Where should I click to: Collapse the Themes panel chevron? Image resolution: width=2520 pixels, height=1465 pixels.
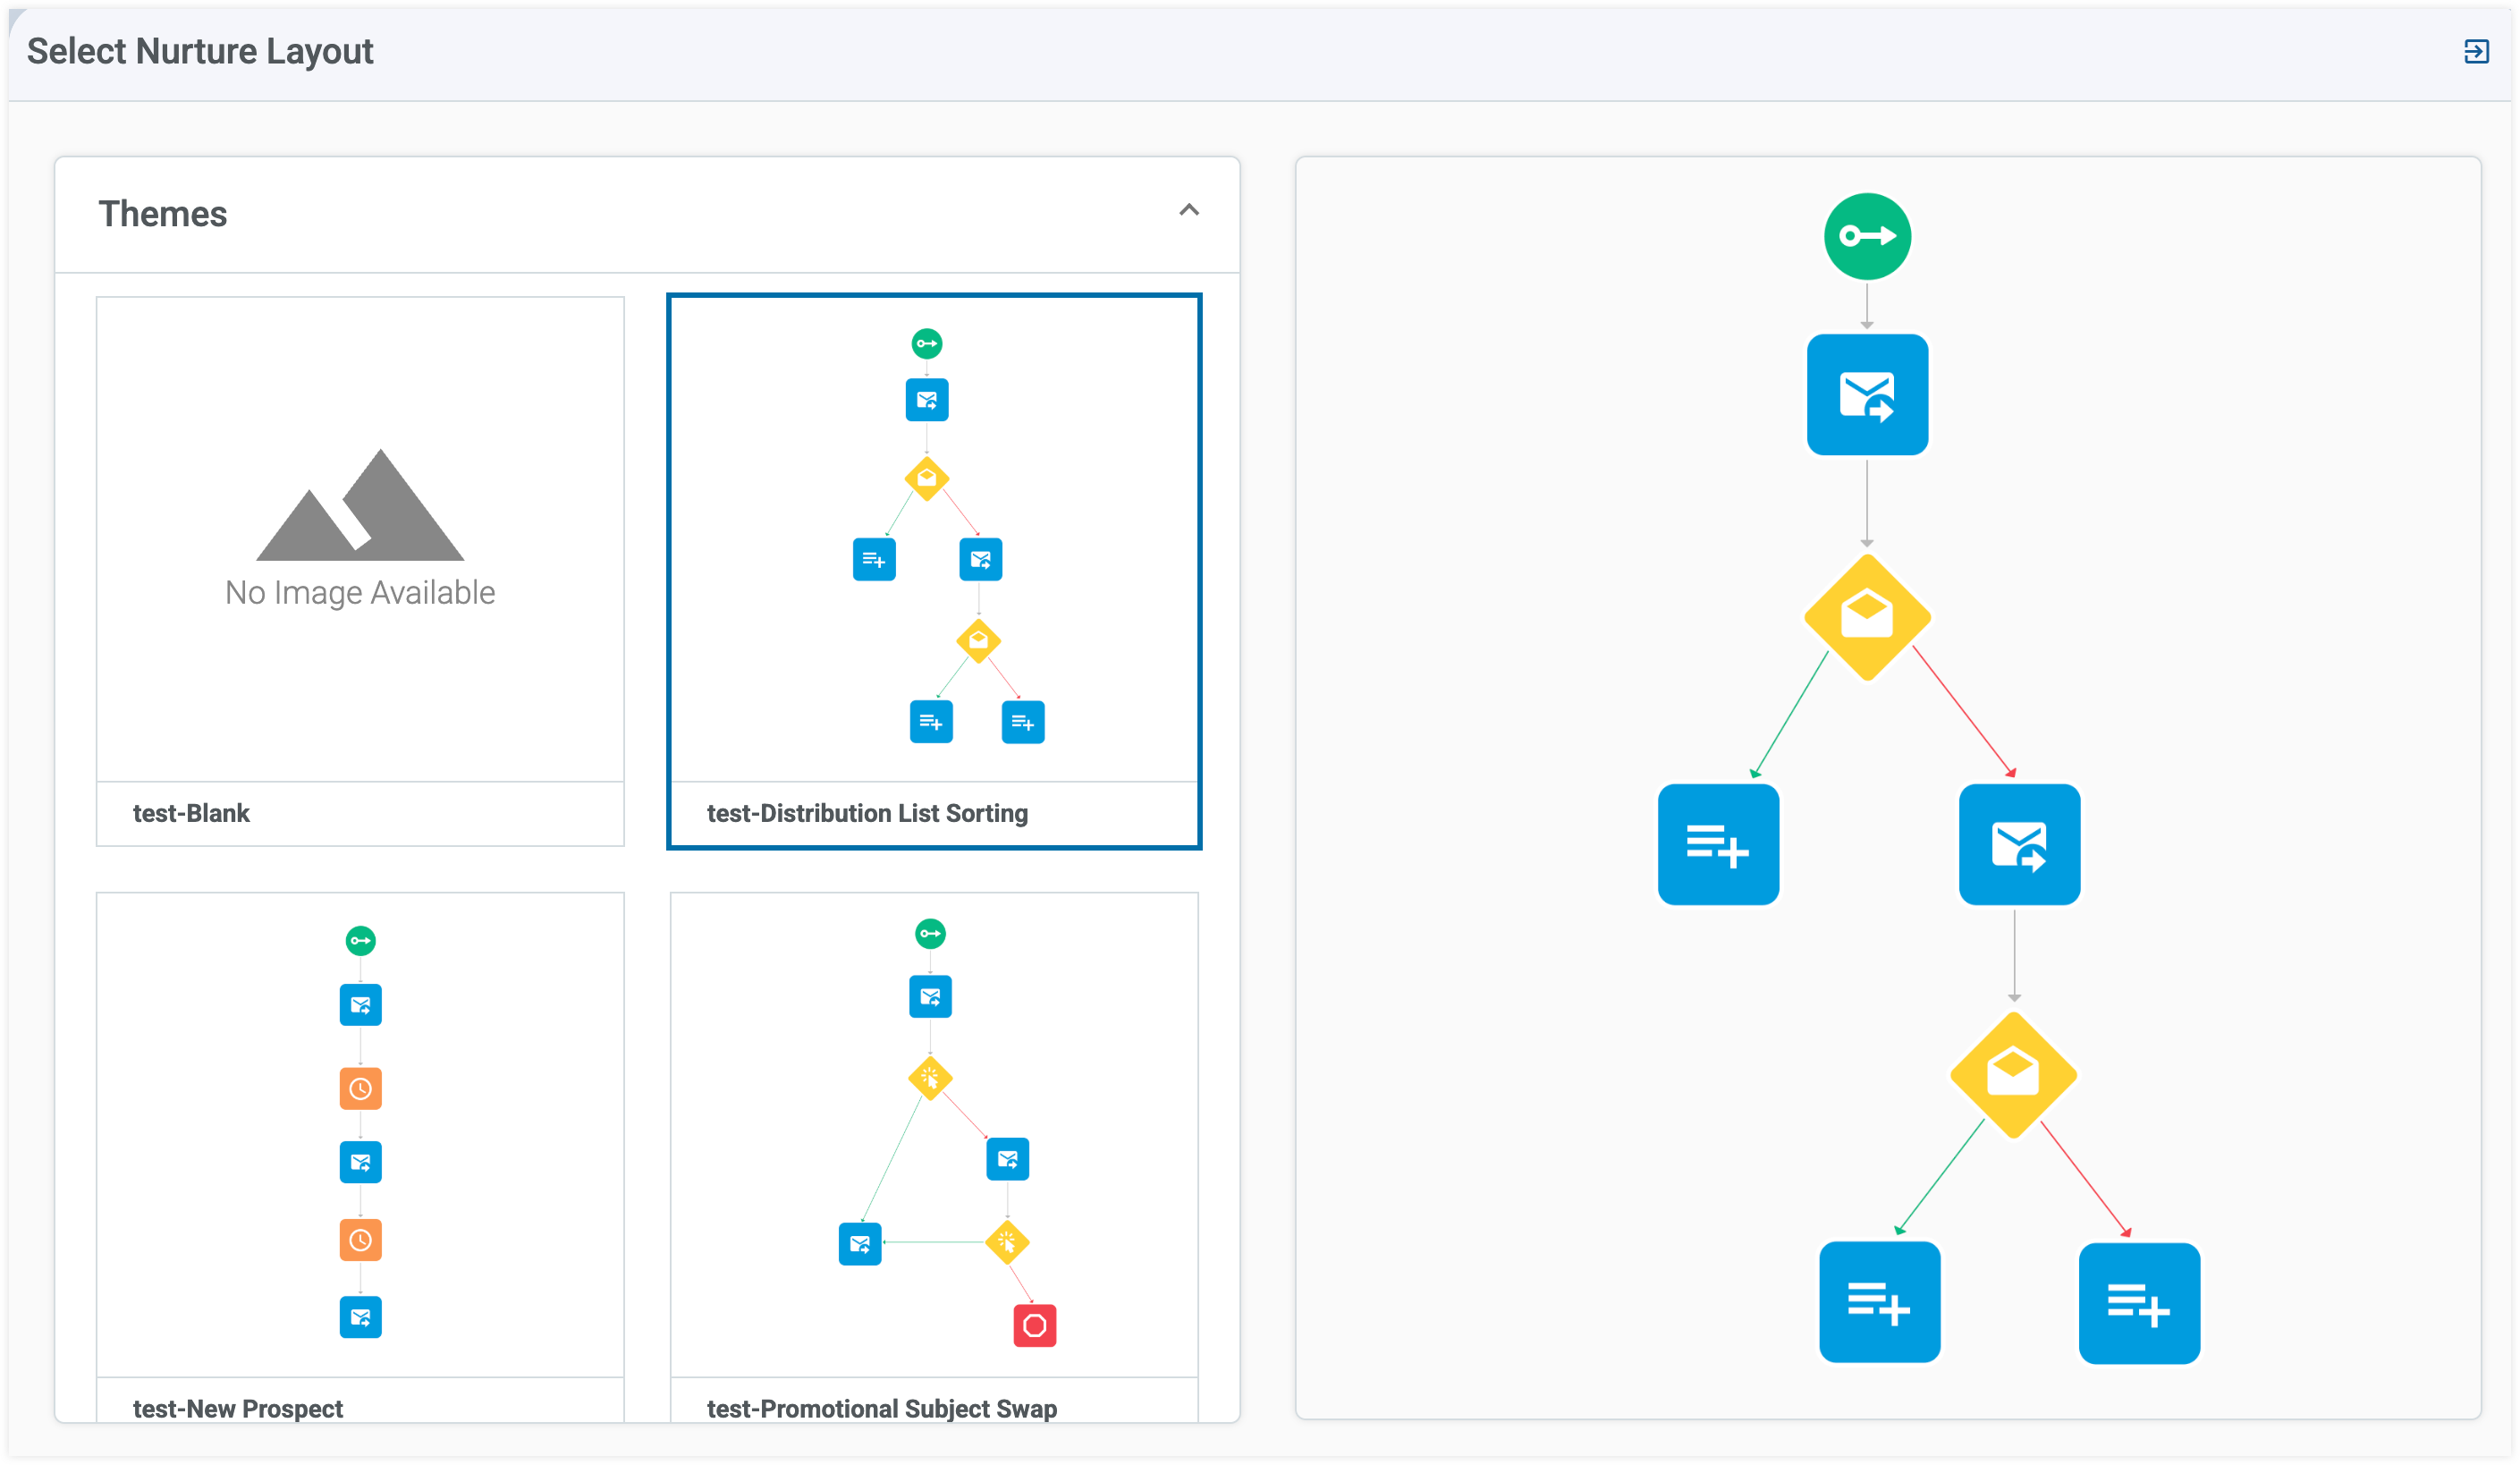coord(1188,210)
